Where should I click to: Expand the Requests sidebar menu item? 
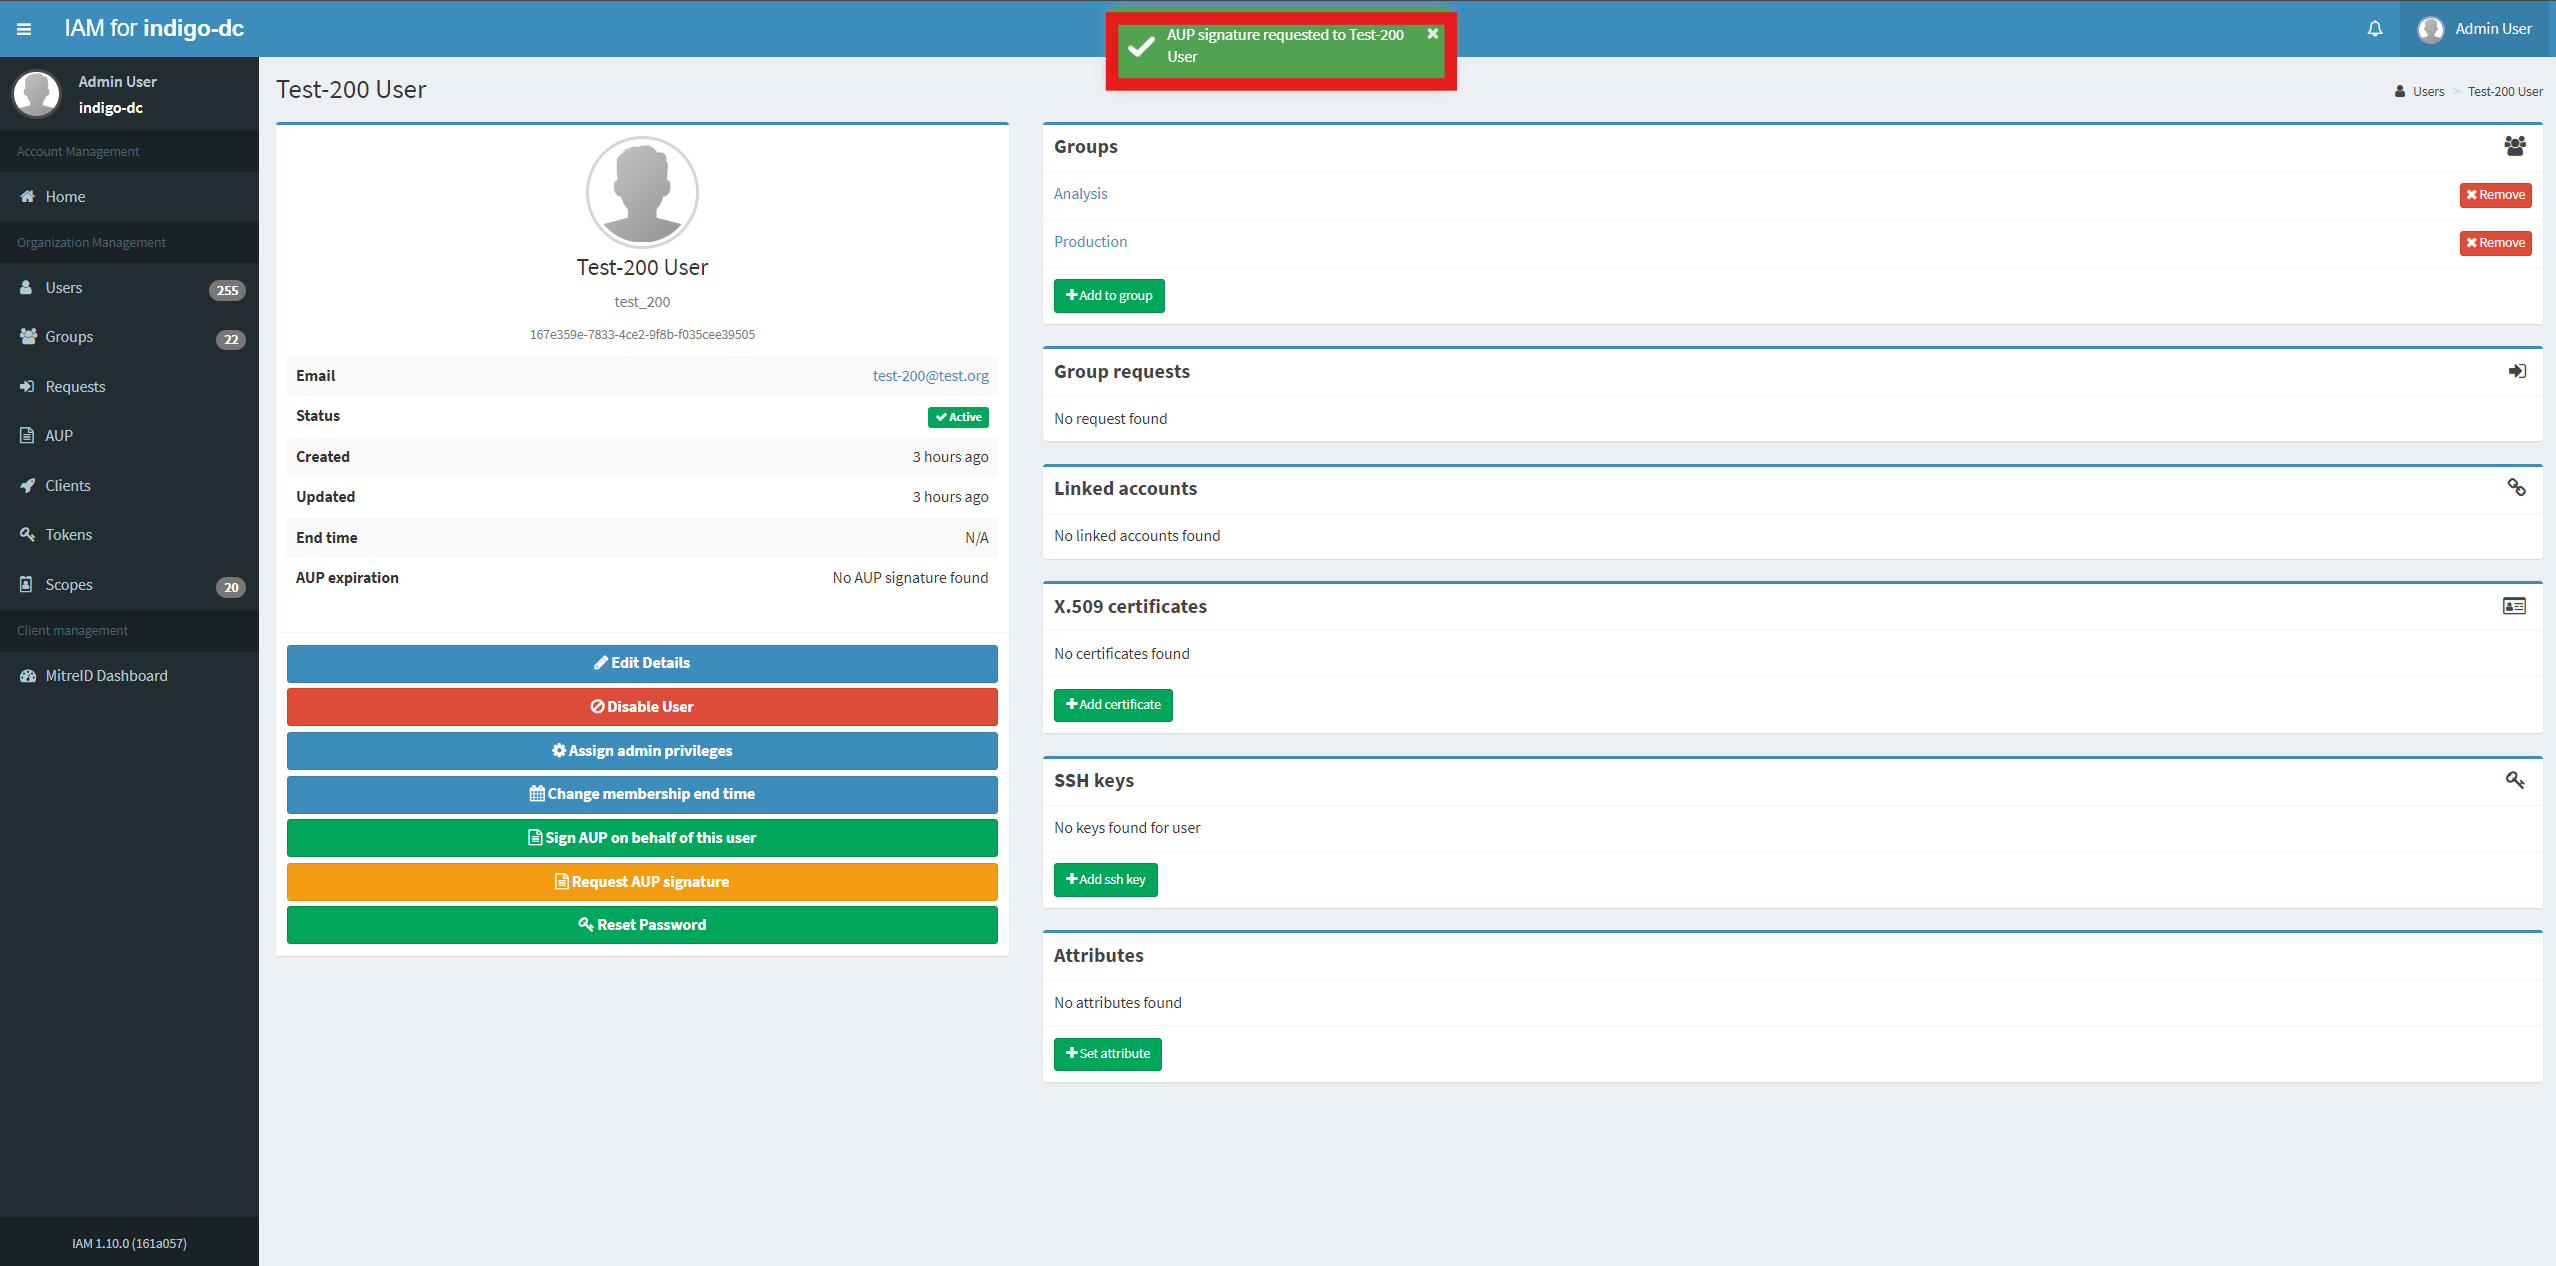(75, 386)
